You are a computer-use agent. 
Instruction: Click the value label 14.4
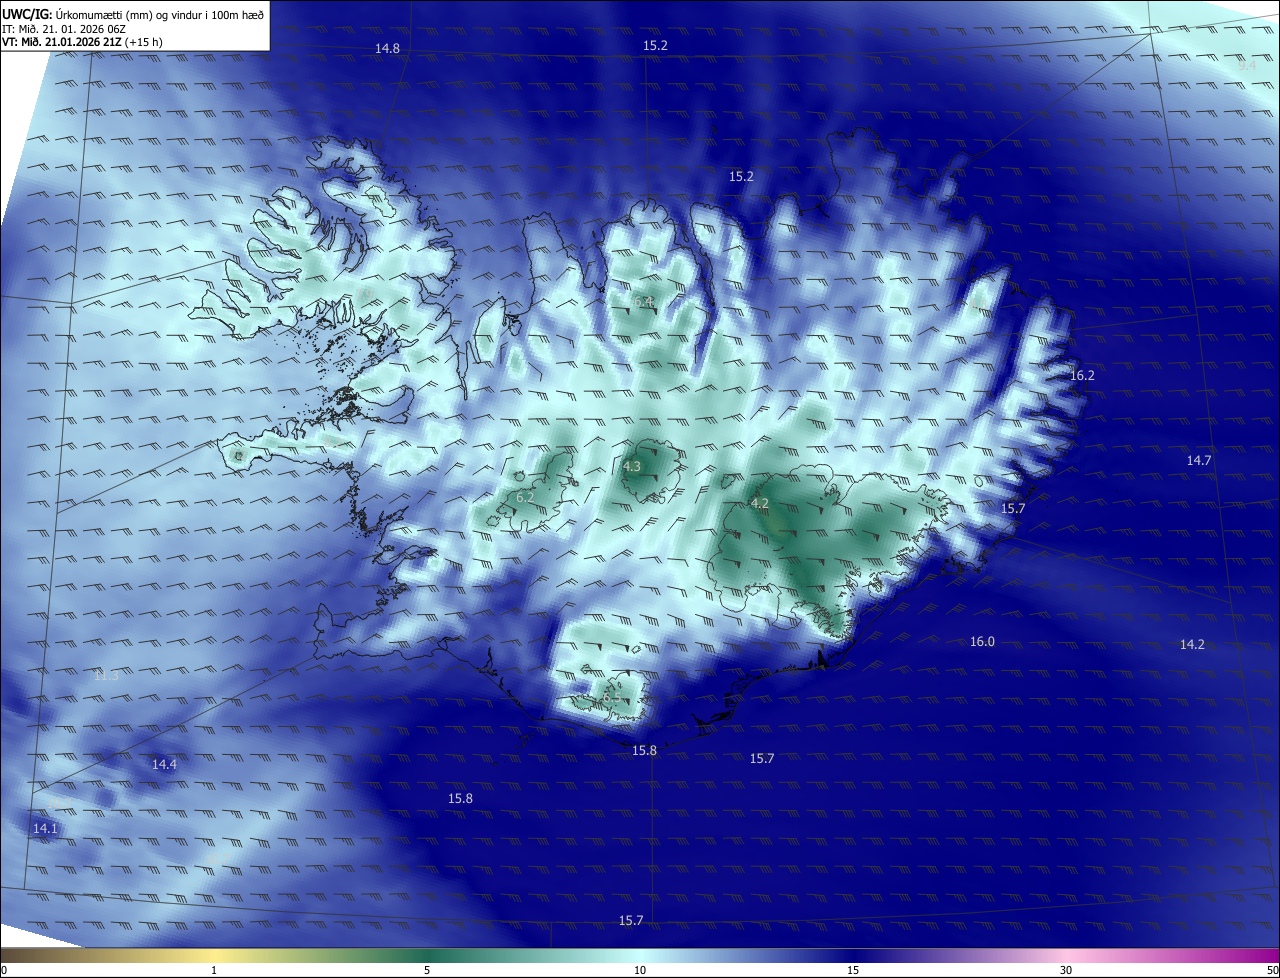(x=164, y=765)
